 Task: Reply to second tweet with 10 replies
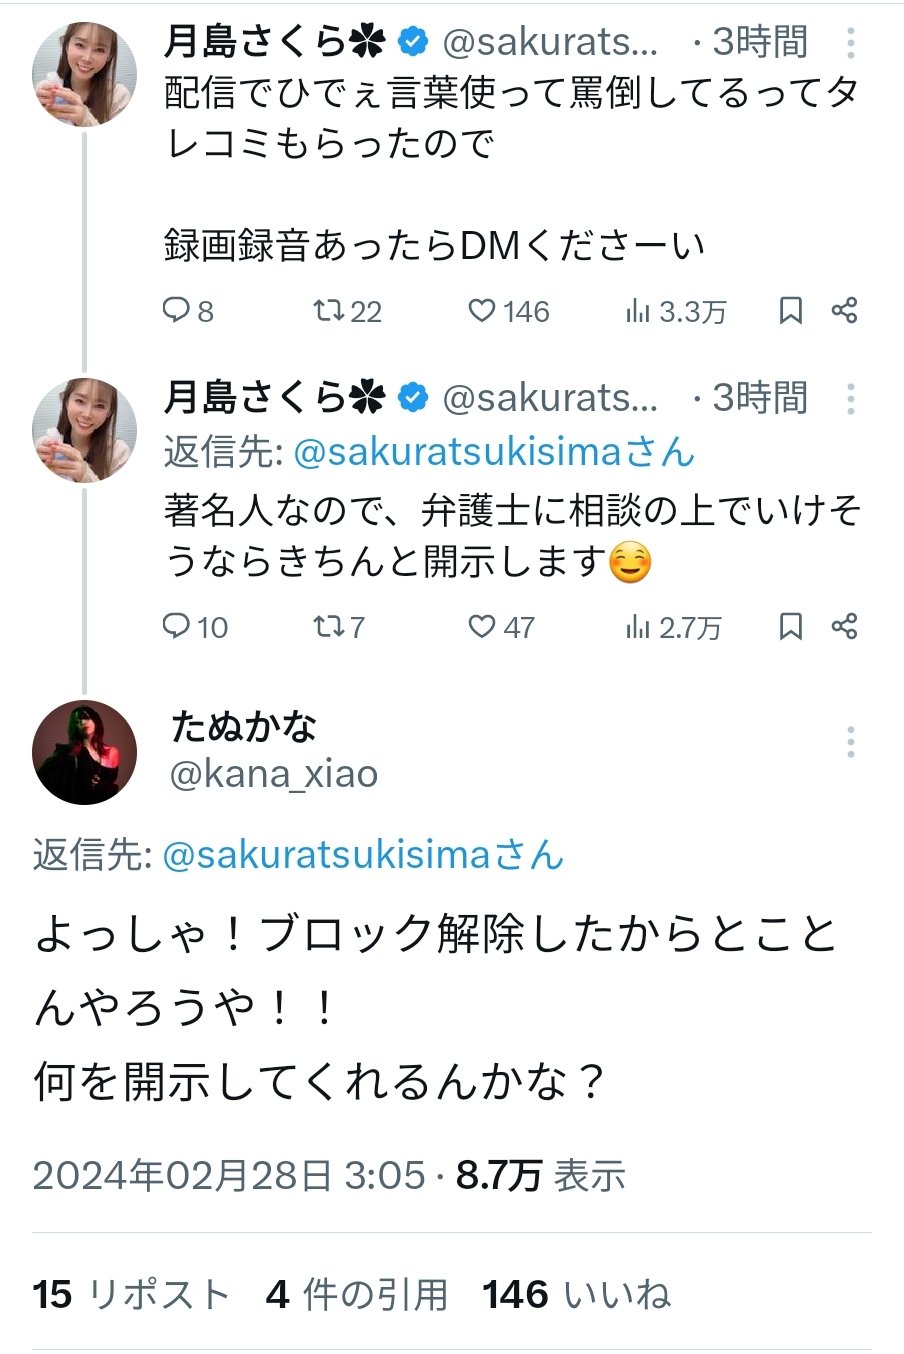click(x=176, y=626)
